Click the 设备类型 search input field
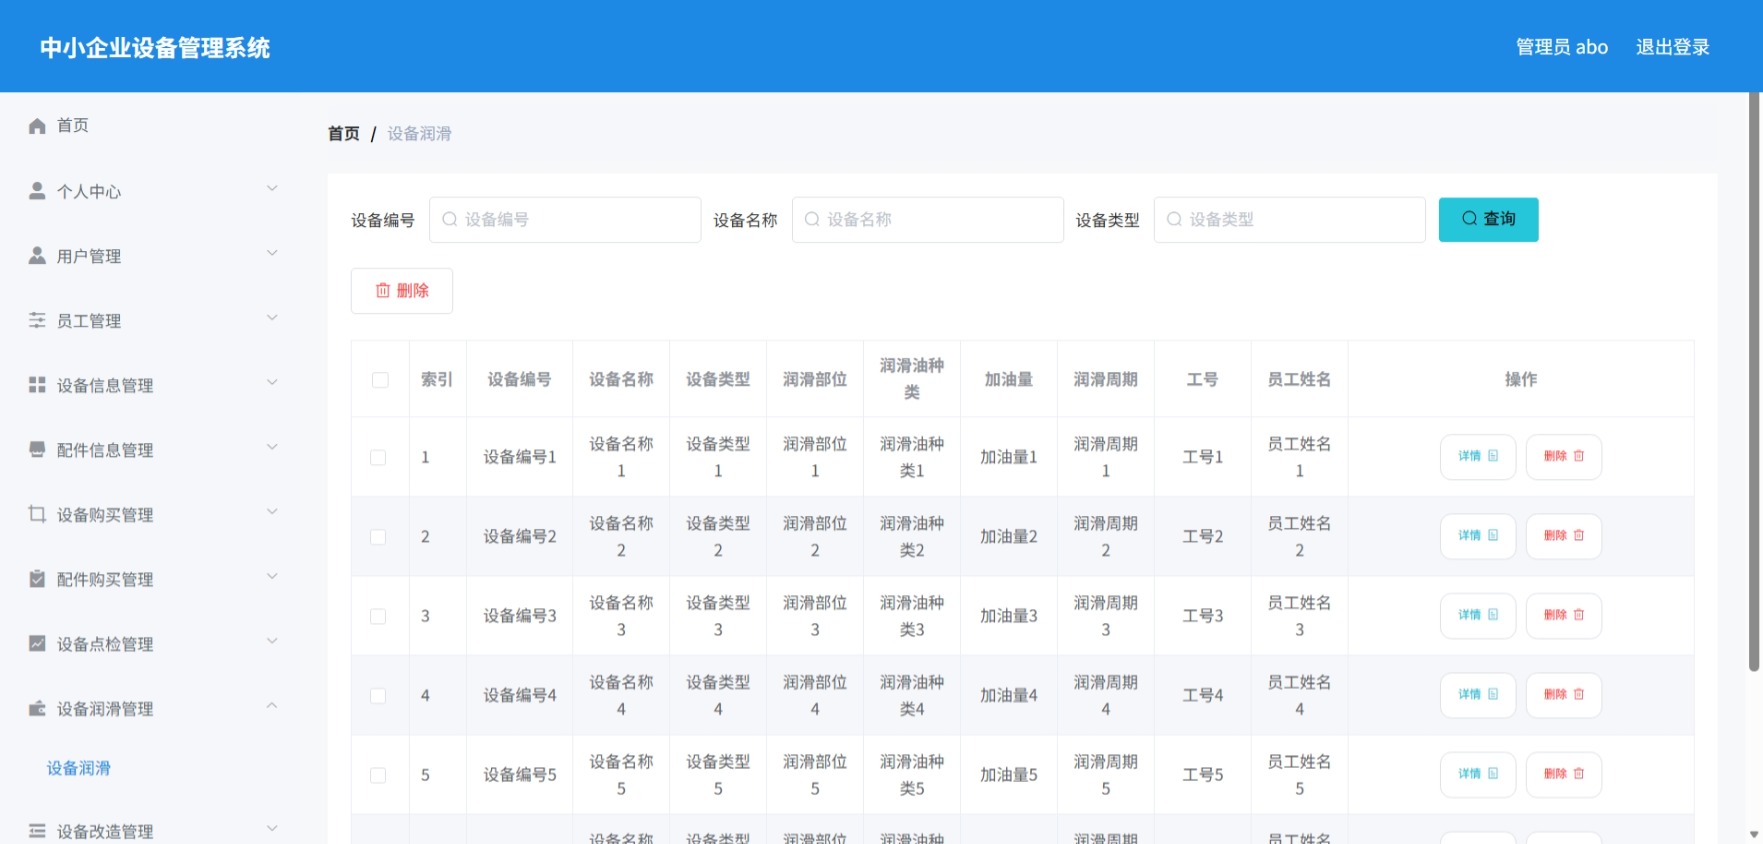Screen dimensions: 1763x844 (x=1289, y=219)
